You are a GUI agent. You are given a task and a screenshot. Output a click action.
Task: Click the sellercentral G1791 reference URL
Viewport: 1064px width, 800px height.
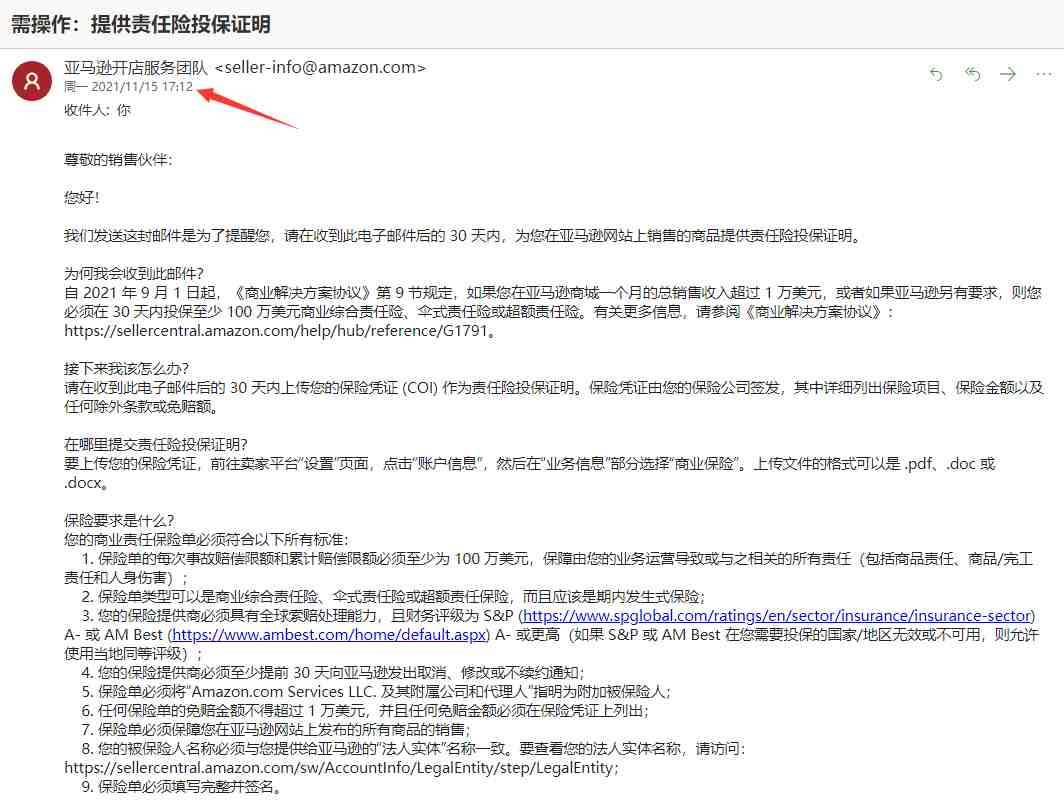coord(276,331)
